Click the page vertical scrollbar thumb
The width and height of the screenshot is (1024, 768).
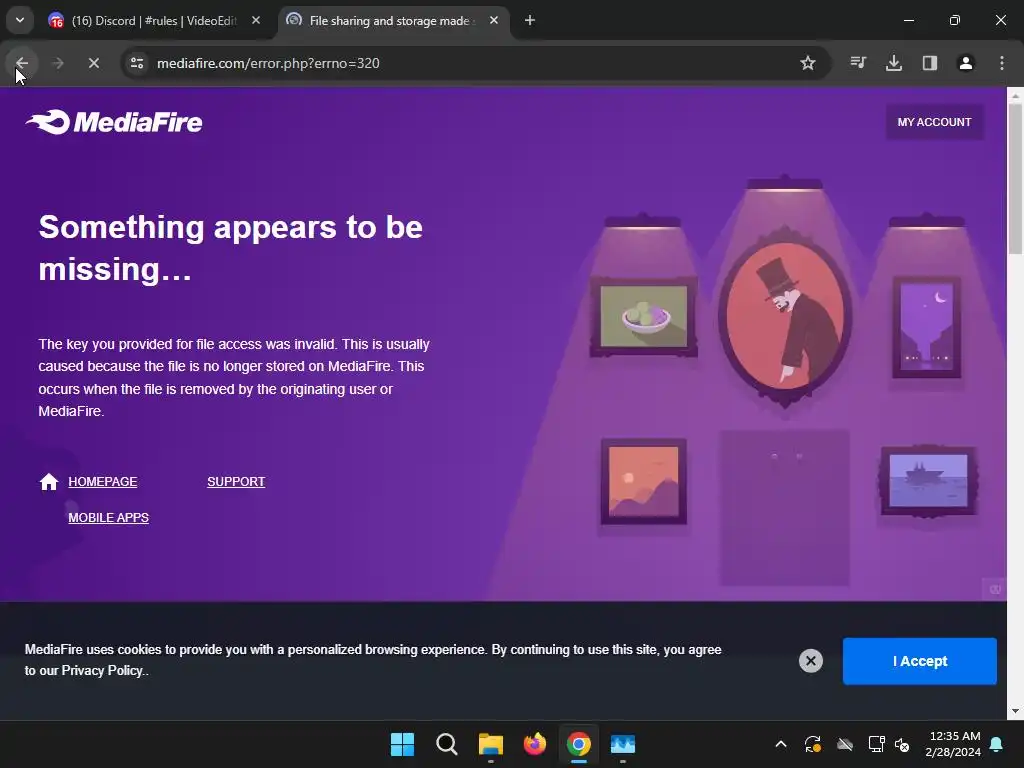pyautogui.click(x=1015, y=178)
